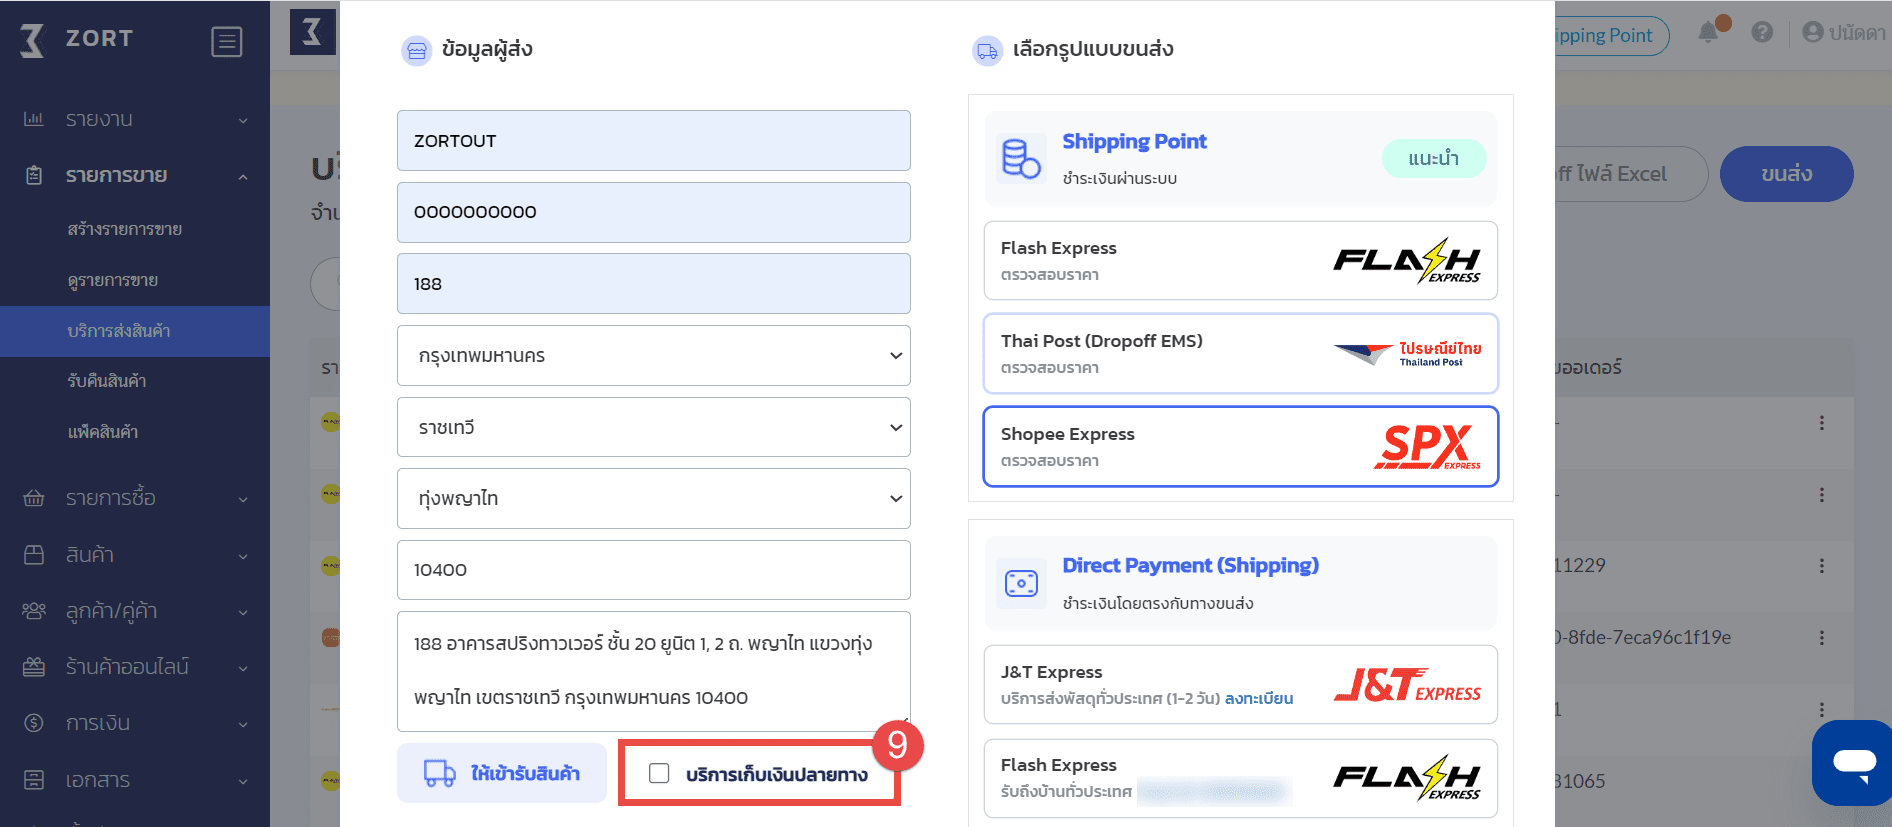Viewport: 1892px width, 827px height.
Task: Open options for the row with '1'
Action: (1822, 710)
